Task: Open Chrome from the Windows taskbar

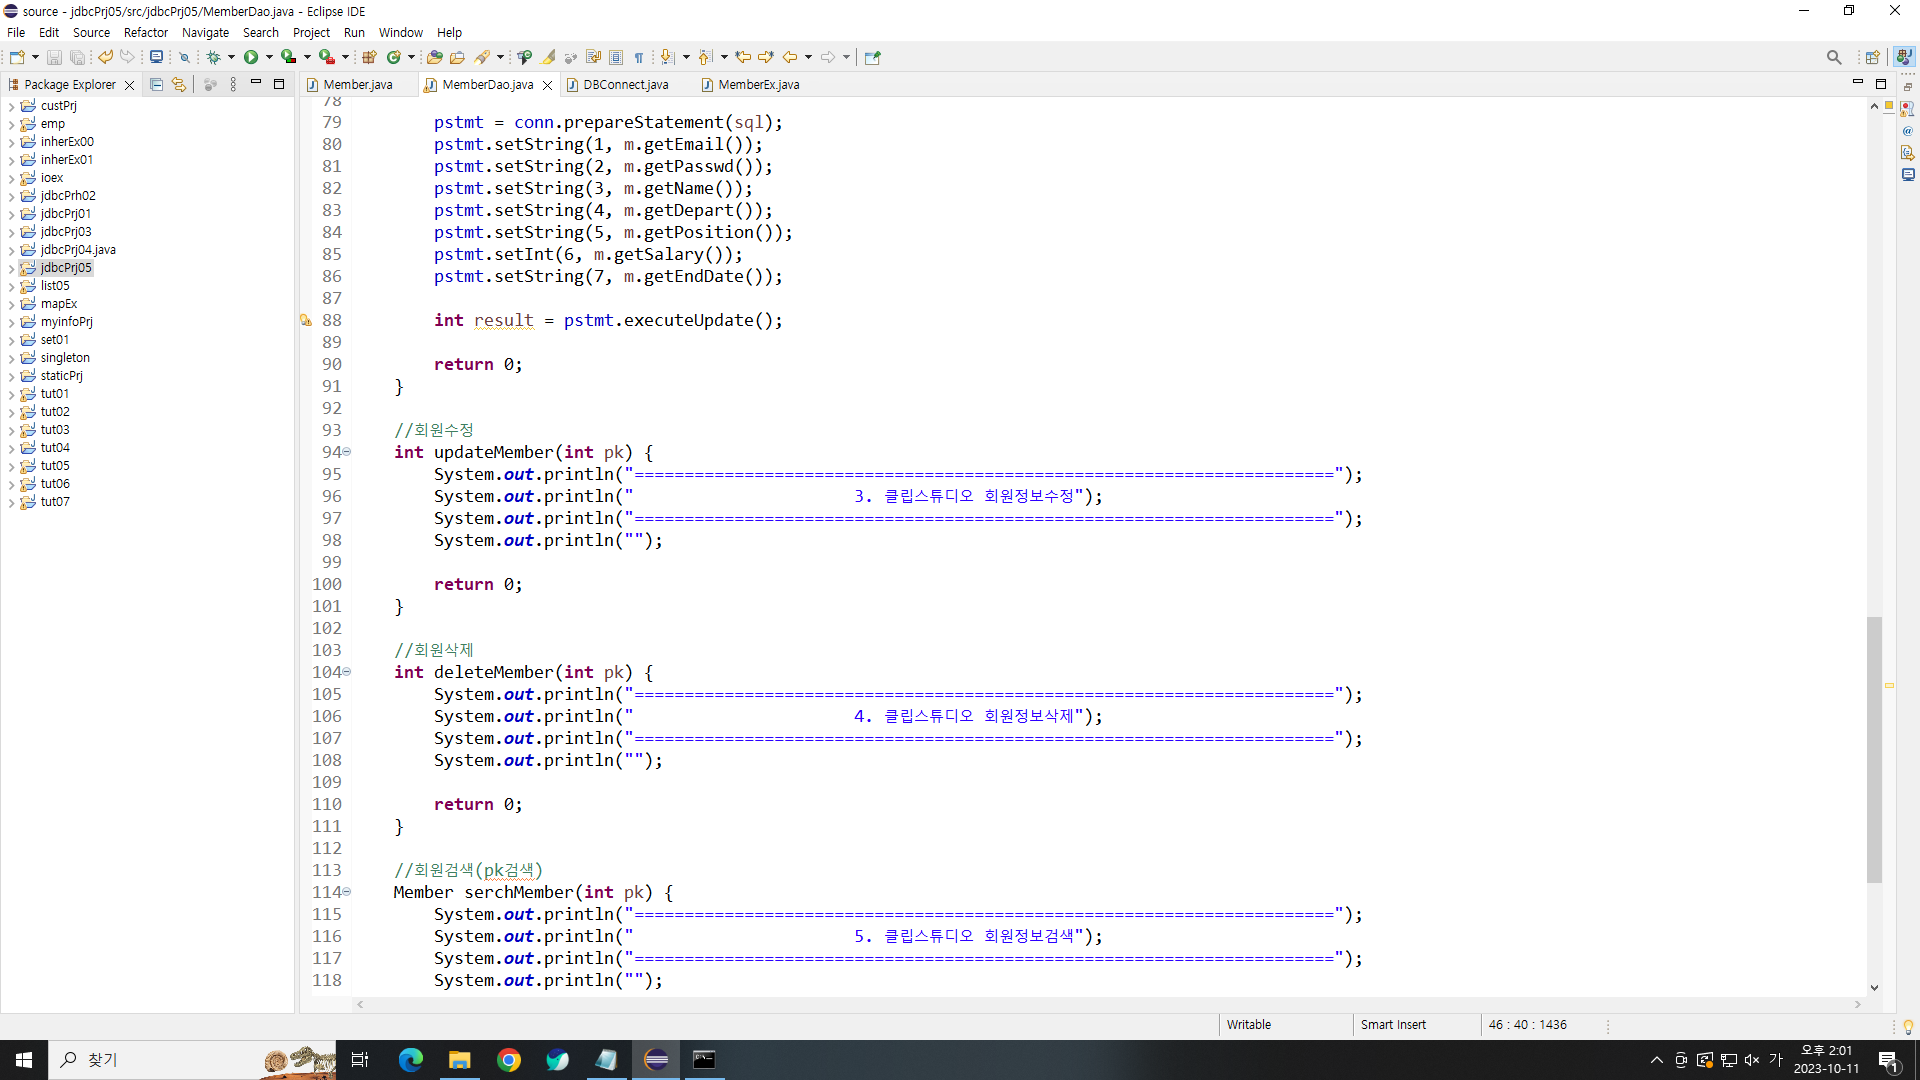Action: point(508,1060)
